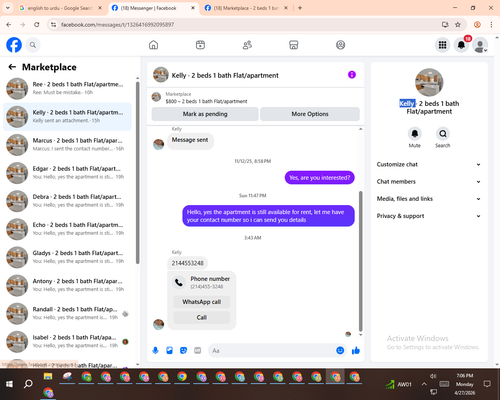
Task: Open the account profile avatar menu
Action: [480, 45]
